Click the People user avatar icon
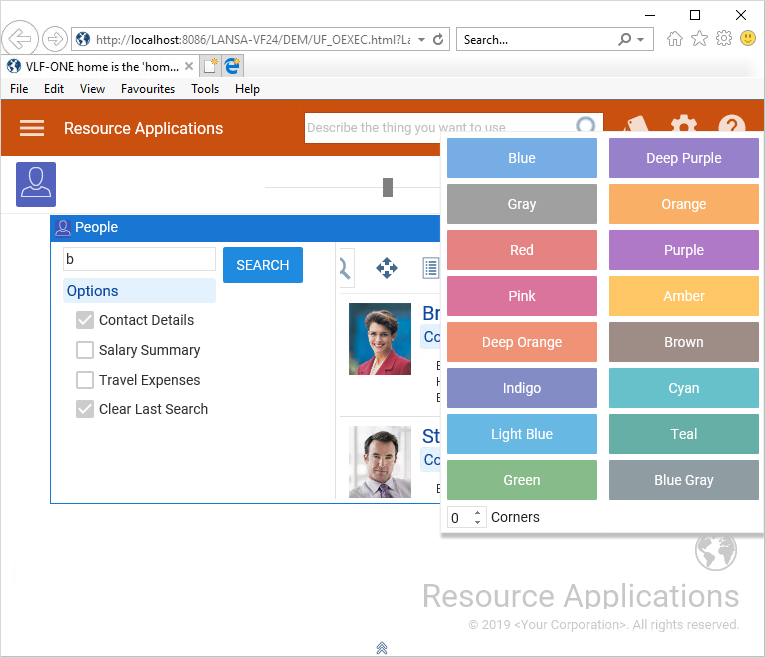Screen dimensions: 766x658 click(36, 184)
